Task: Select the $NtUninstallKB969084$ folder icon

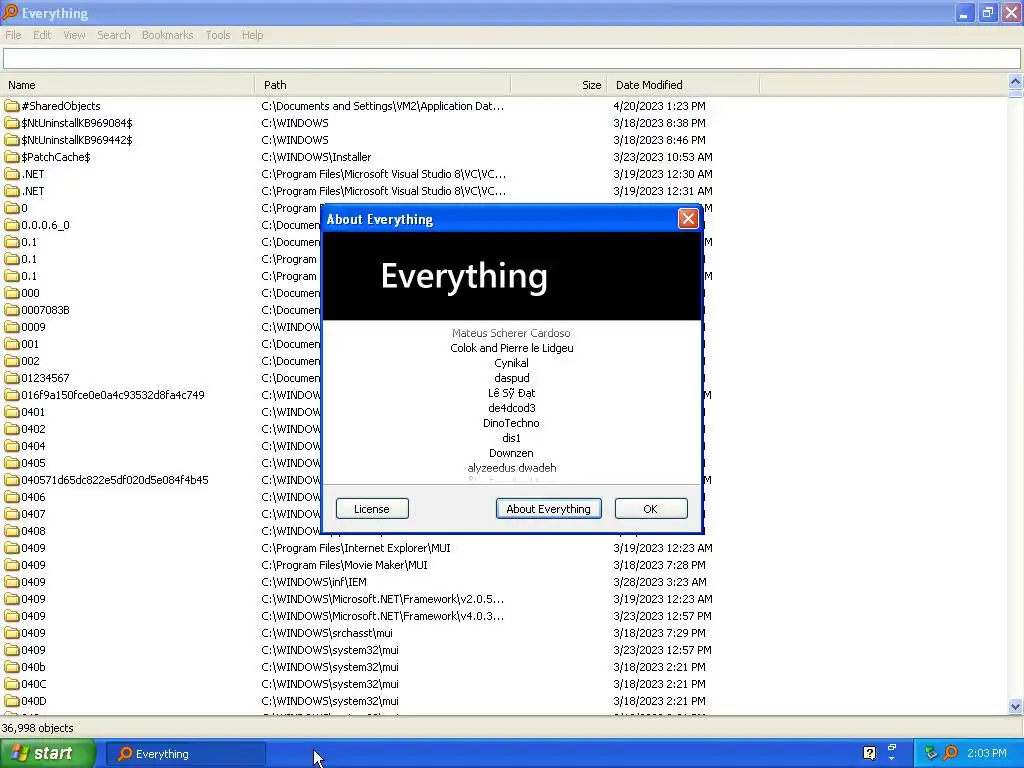Action: (12, 123)
